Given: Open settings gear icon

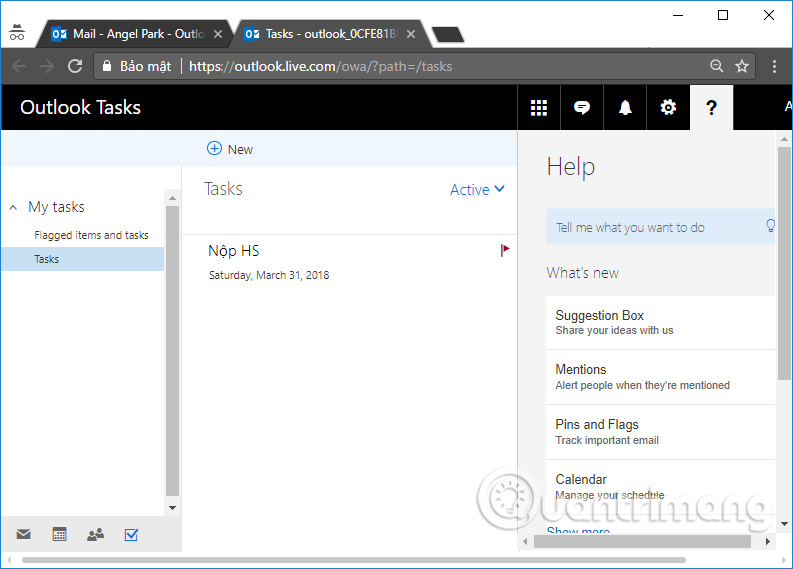Looking at the screenshot, I should pos(668,107).
